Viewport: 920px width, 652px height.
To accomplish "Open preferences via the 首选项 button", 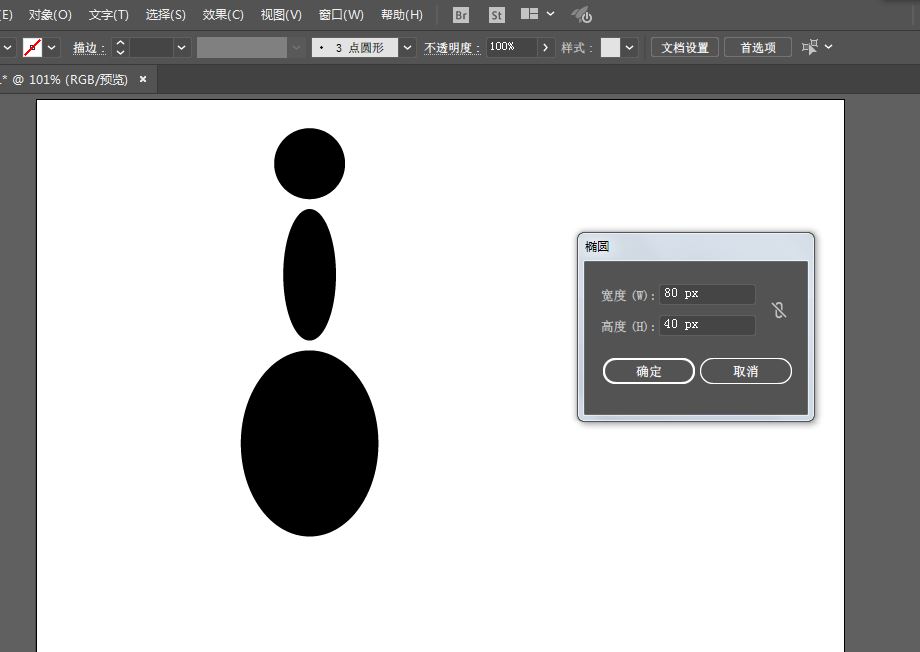I will [758, 46].
